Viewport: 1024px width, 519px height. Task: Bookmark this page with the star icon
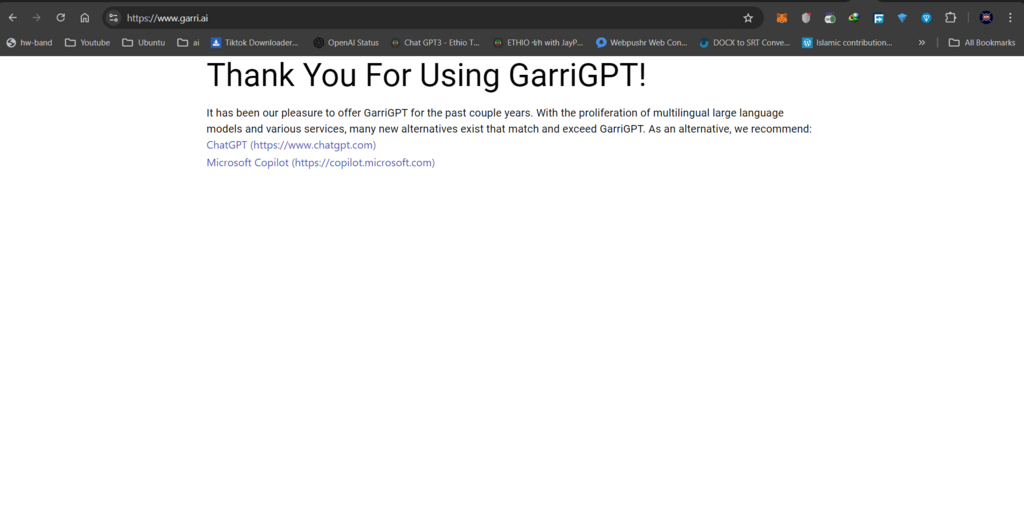pos(748,18)
